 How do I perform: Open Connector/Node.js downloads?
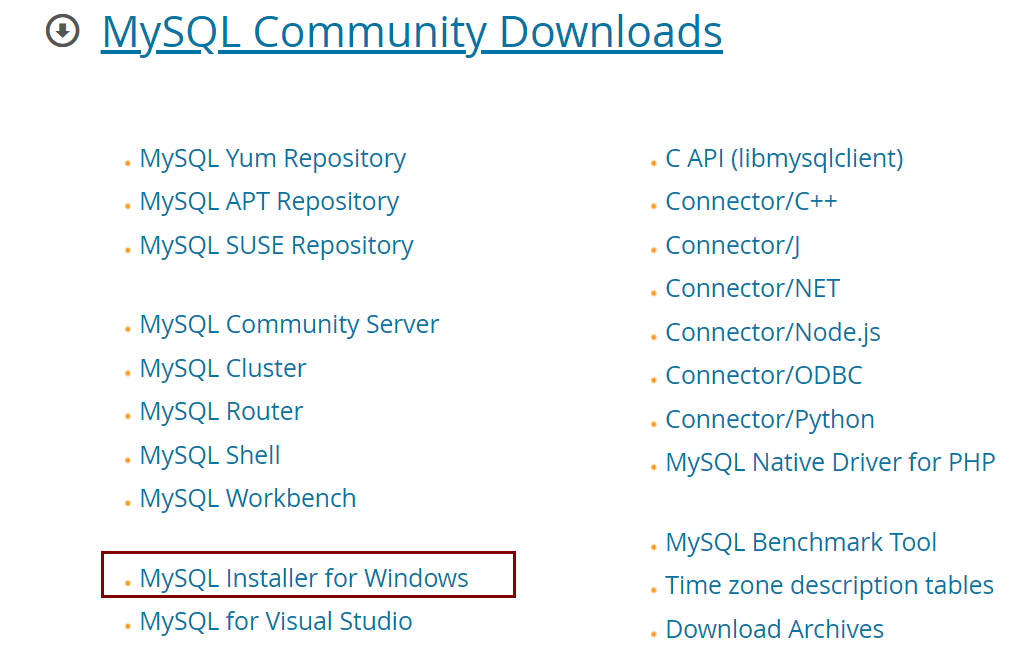[x=772, y=332]
